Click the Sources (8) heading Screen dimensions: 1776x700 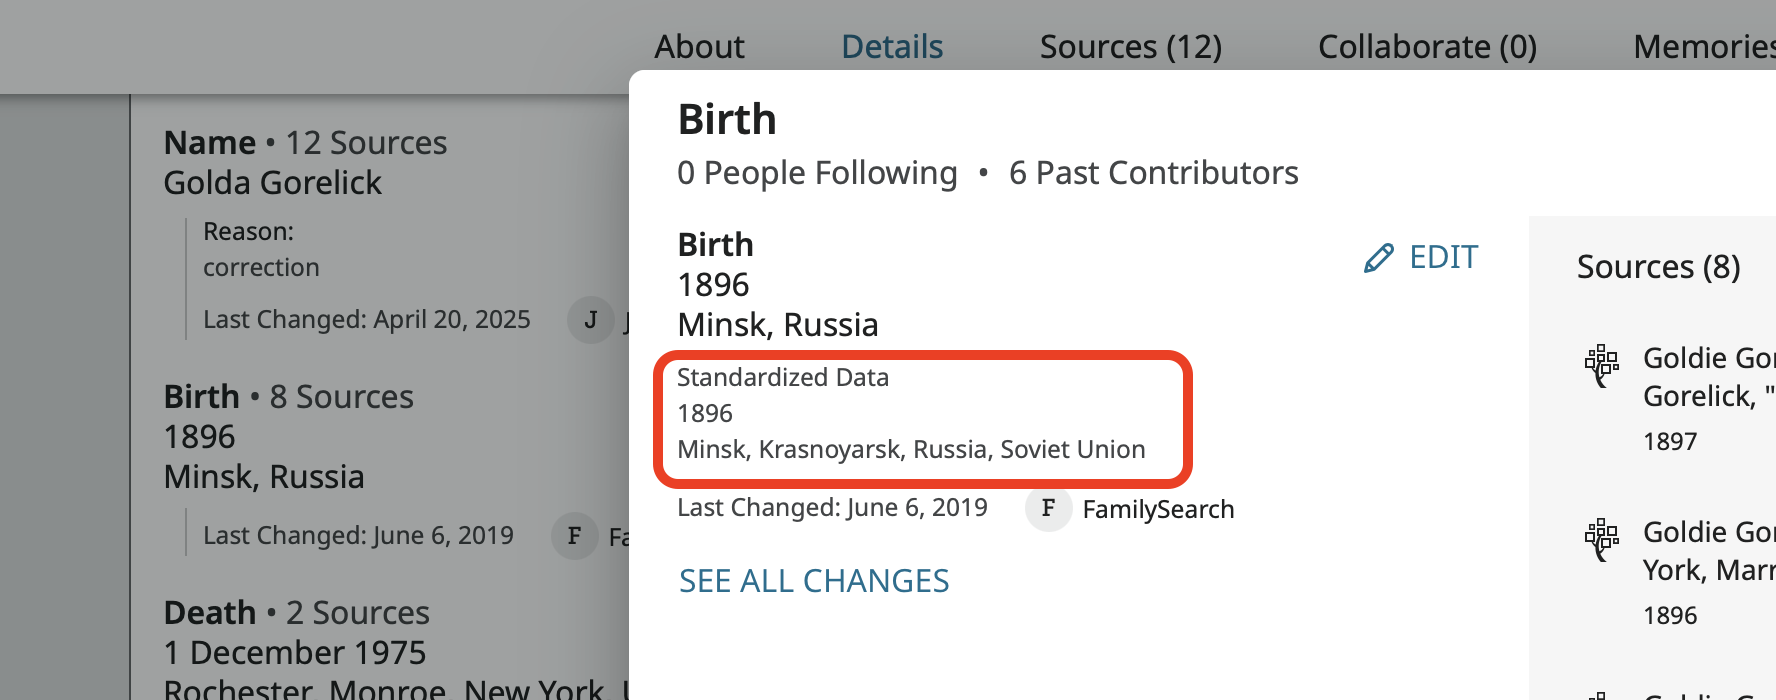pyautogui.click(x=1657, y=267)
